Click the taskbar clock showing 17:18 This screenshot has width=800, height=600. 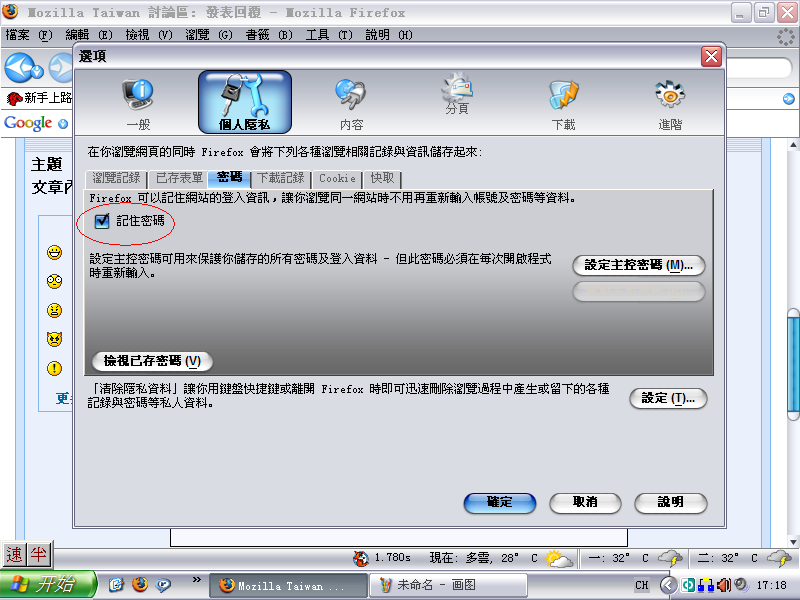pos(771,585)
